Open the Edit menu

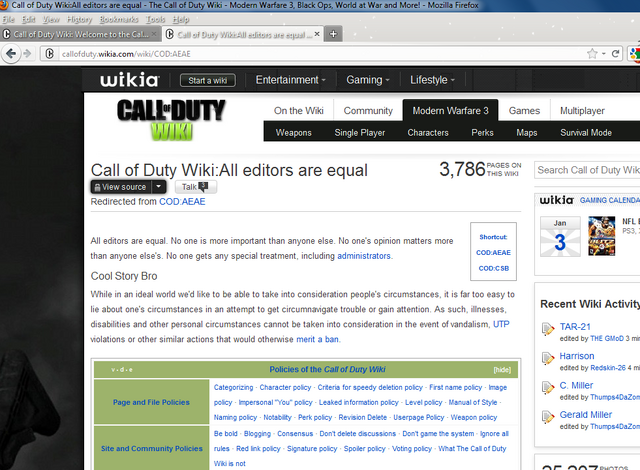28,19
